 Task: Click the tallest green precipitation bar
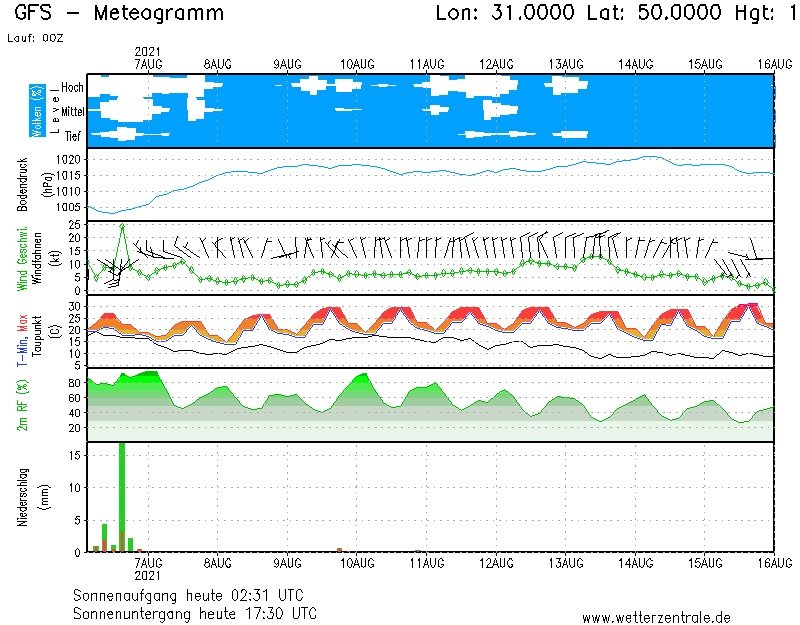click(x=122, y=495)
